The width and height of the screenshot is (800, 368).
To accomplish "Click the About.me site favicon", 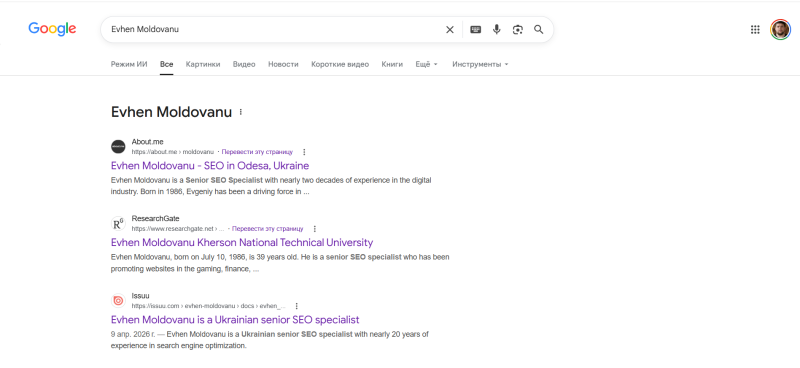I will point(118,146).
